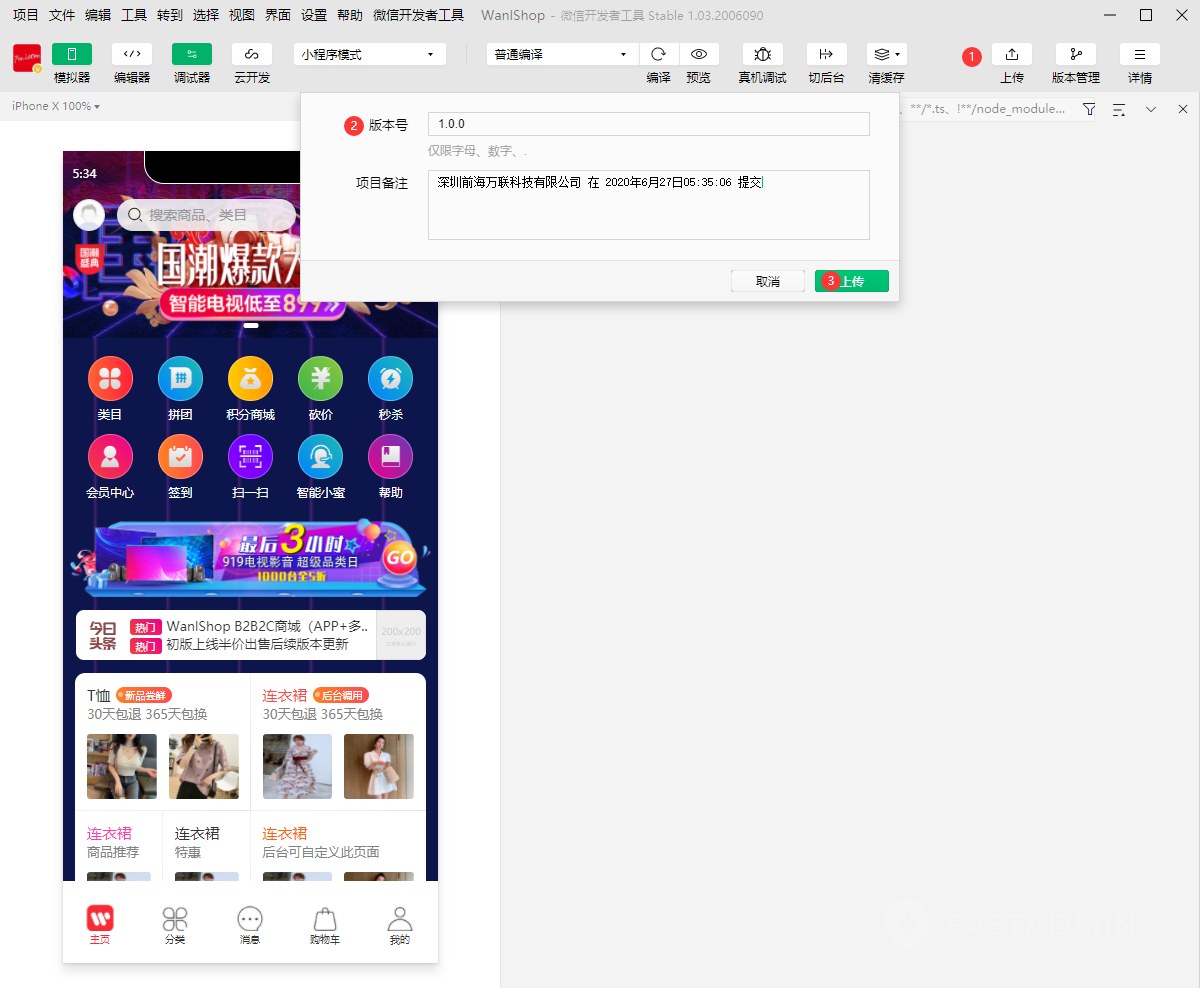The width and height of the screenshot is (1200, 988).
Task: Open the 转到 menu
Action: 170,15
